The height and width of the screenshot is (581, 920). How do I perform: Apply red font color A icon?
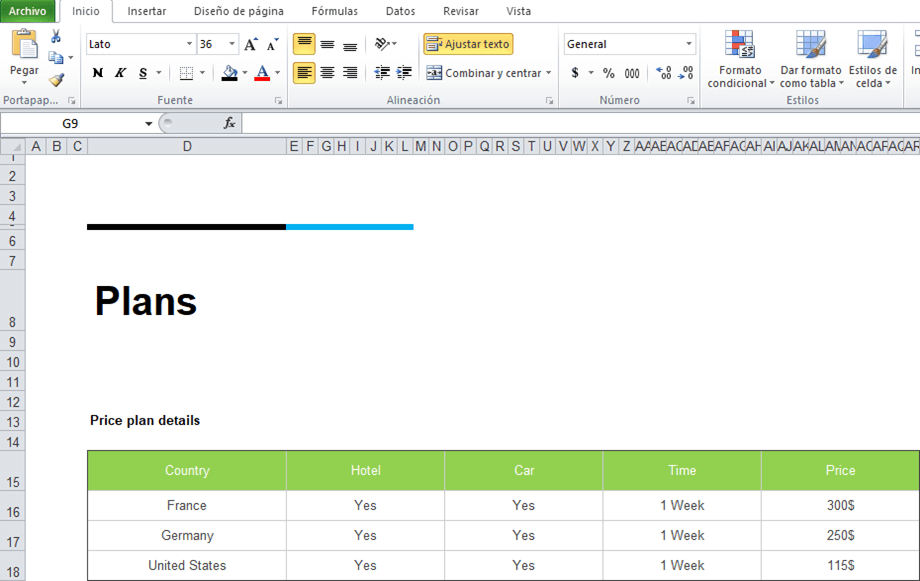262,73
